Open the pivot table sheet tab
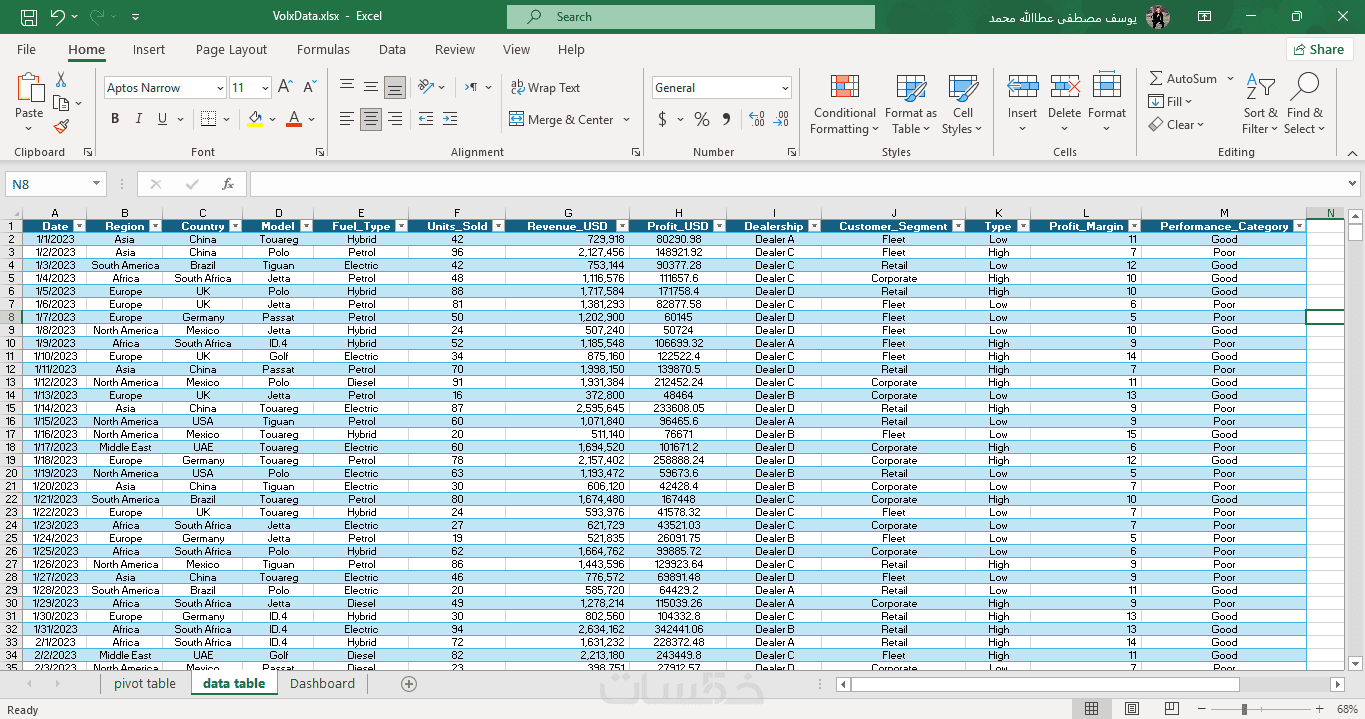This screenshot has width=1365, height=719. coord(144,684)
